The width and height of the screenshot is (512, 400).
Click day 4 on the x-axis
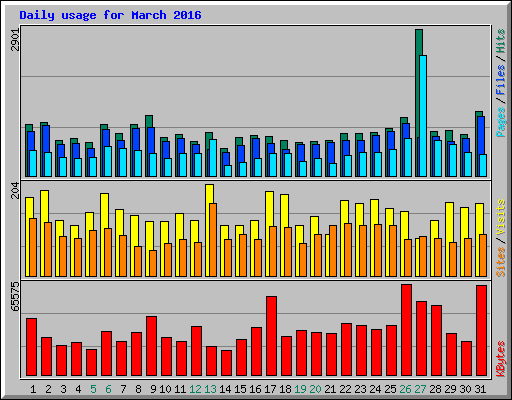(78, 389)
